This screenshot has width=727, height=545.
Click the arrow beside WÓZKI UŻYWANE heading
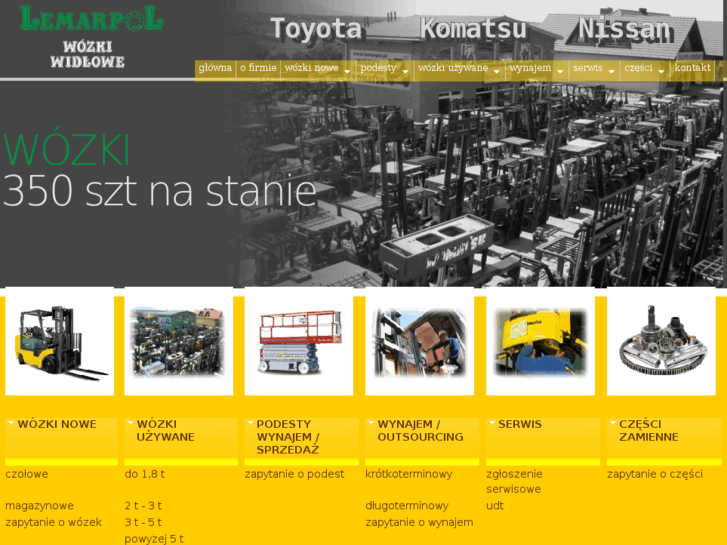pos(130,423)
